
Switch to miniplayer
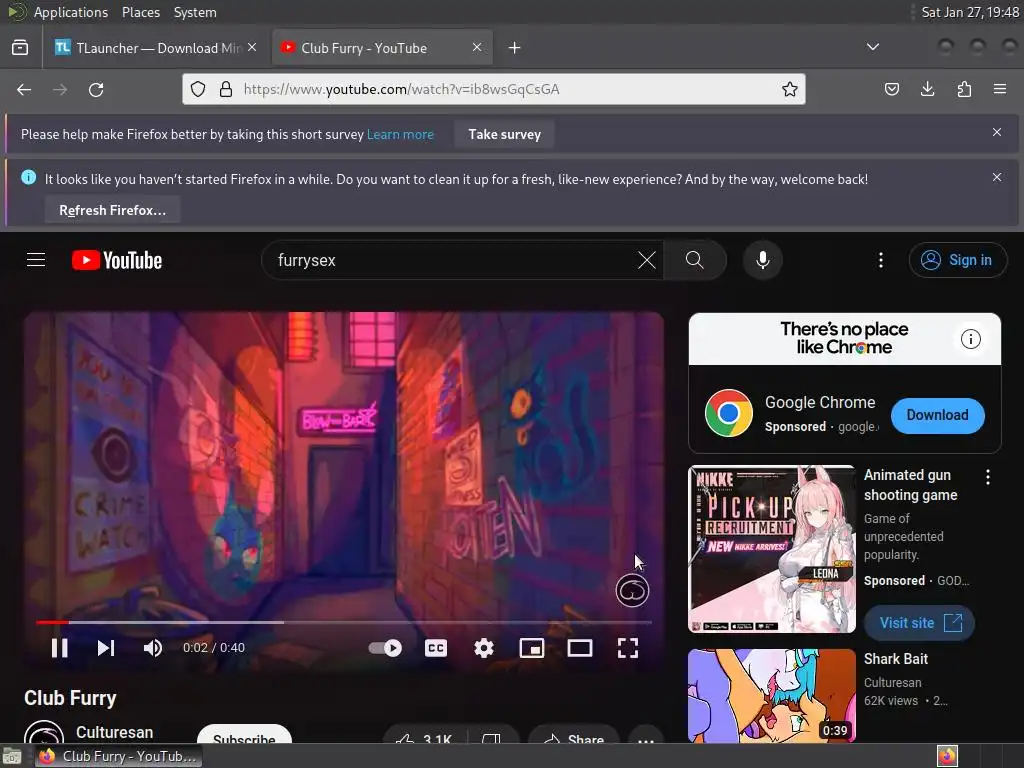532,648
